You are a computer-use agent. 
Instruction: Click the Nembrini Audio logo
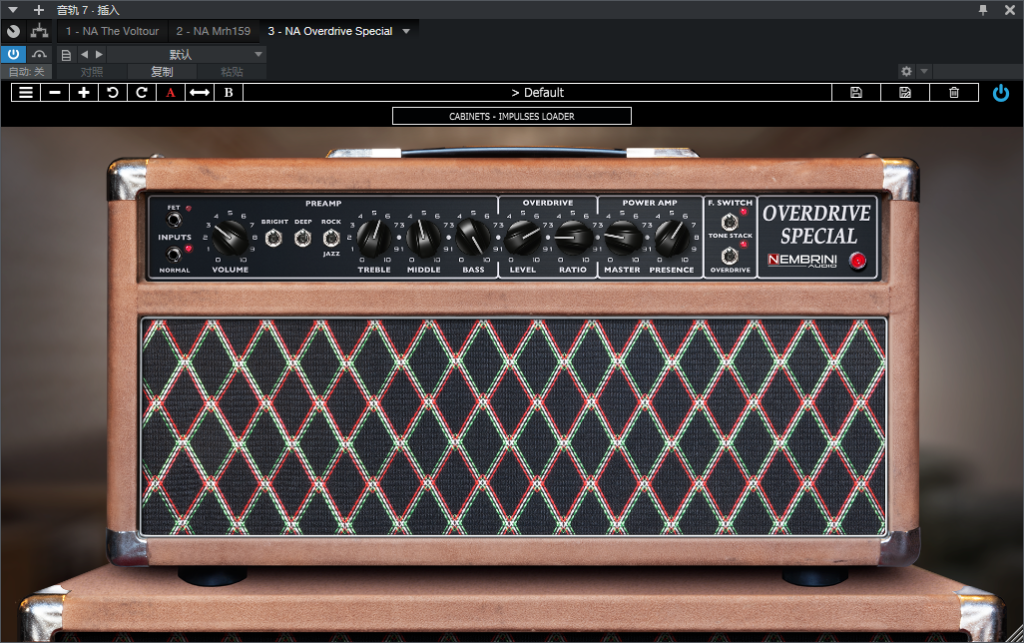(803, 260)
